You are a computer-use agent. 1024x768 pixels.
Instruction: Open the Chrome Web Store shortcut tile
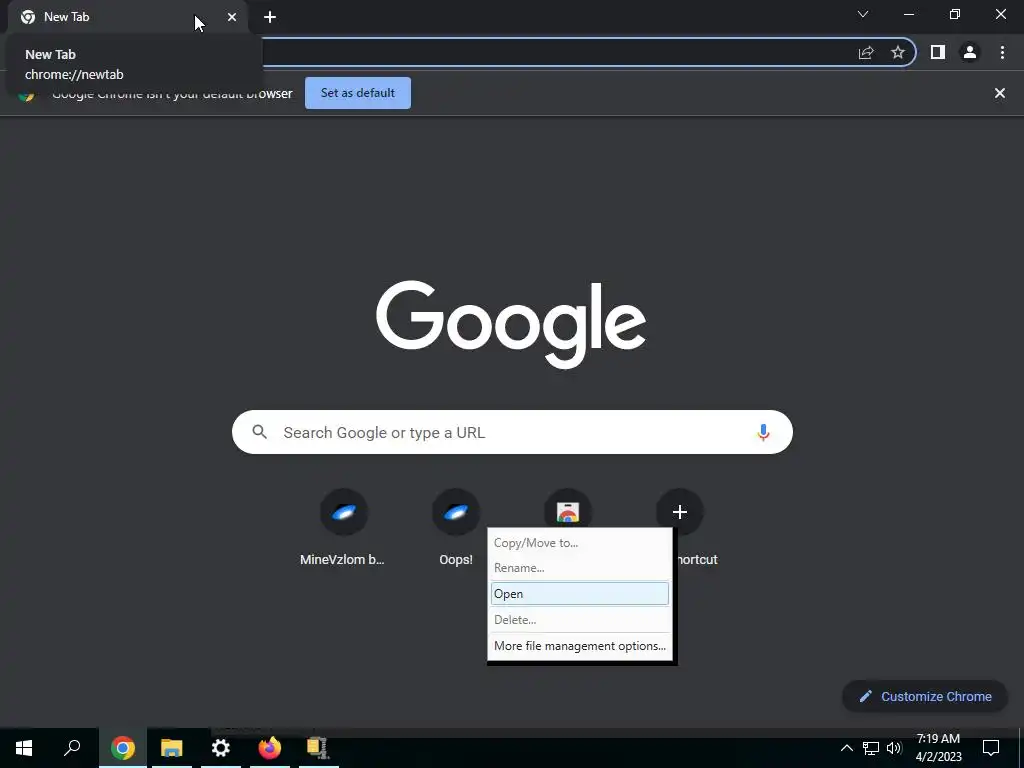click(568, 508)
